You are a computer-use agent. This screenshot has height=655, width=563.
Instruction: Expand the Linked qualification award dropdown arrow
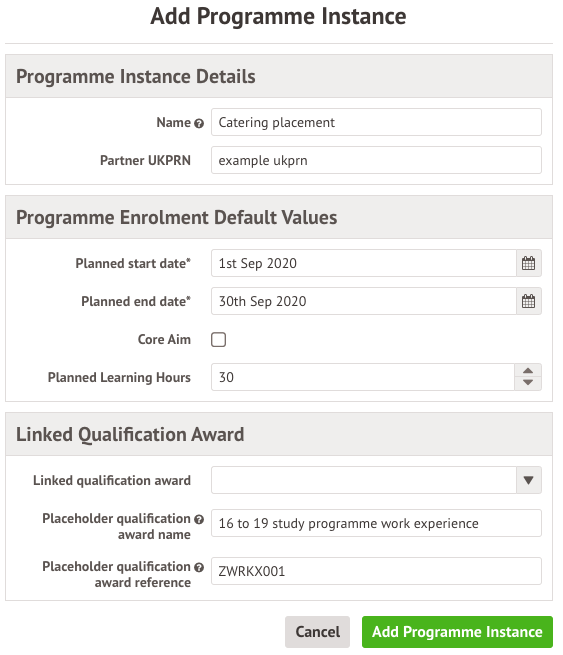pos(529,480)
